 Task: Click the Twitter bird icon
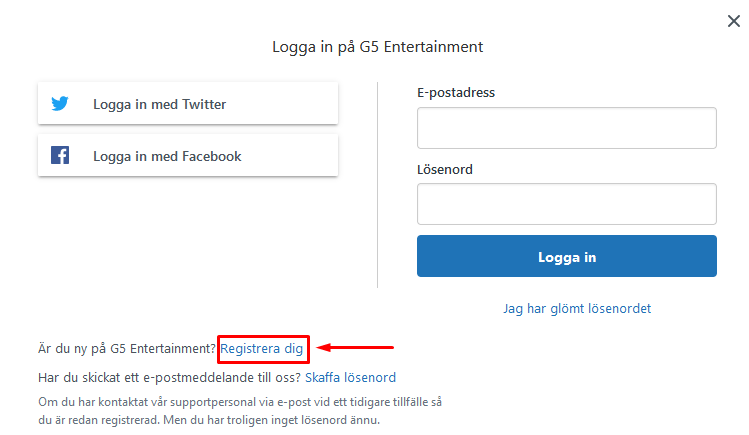(x=60, y=104)
